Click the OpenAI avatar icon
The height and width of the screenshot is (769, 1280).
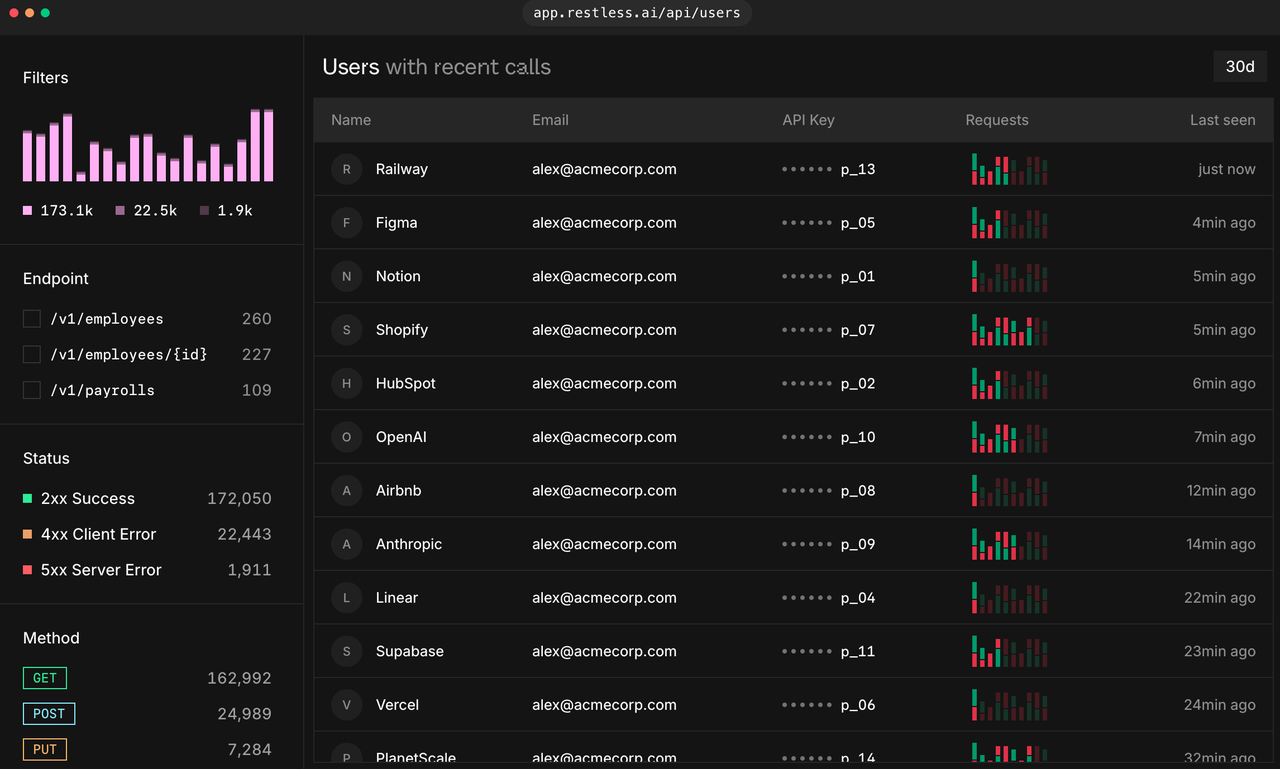coord(347,437)
